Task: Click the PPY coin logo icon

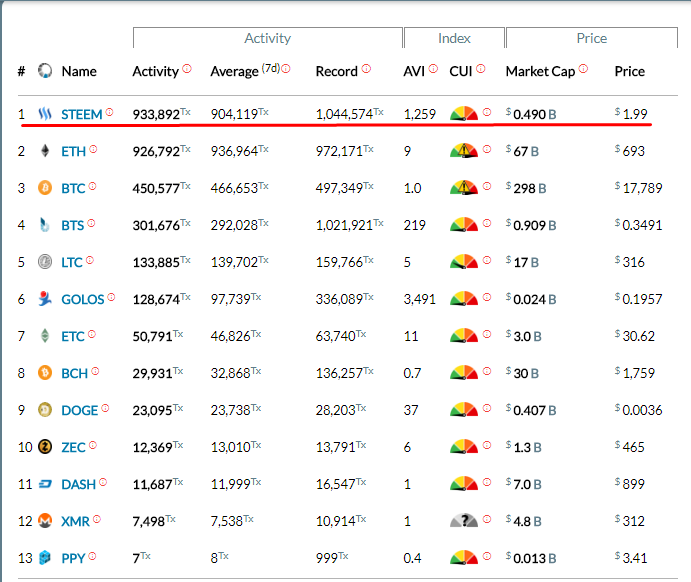Action: 45,558
